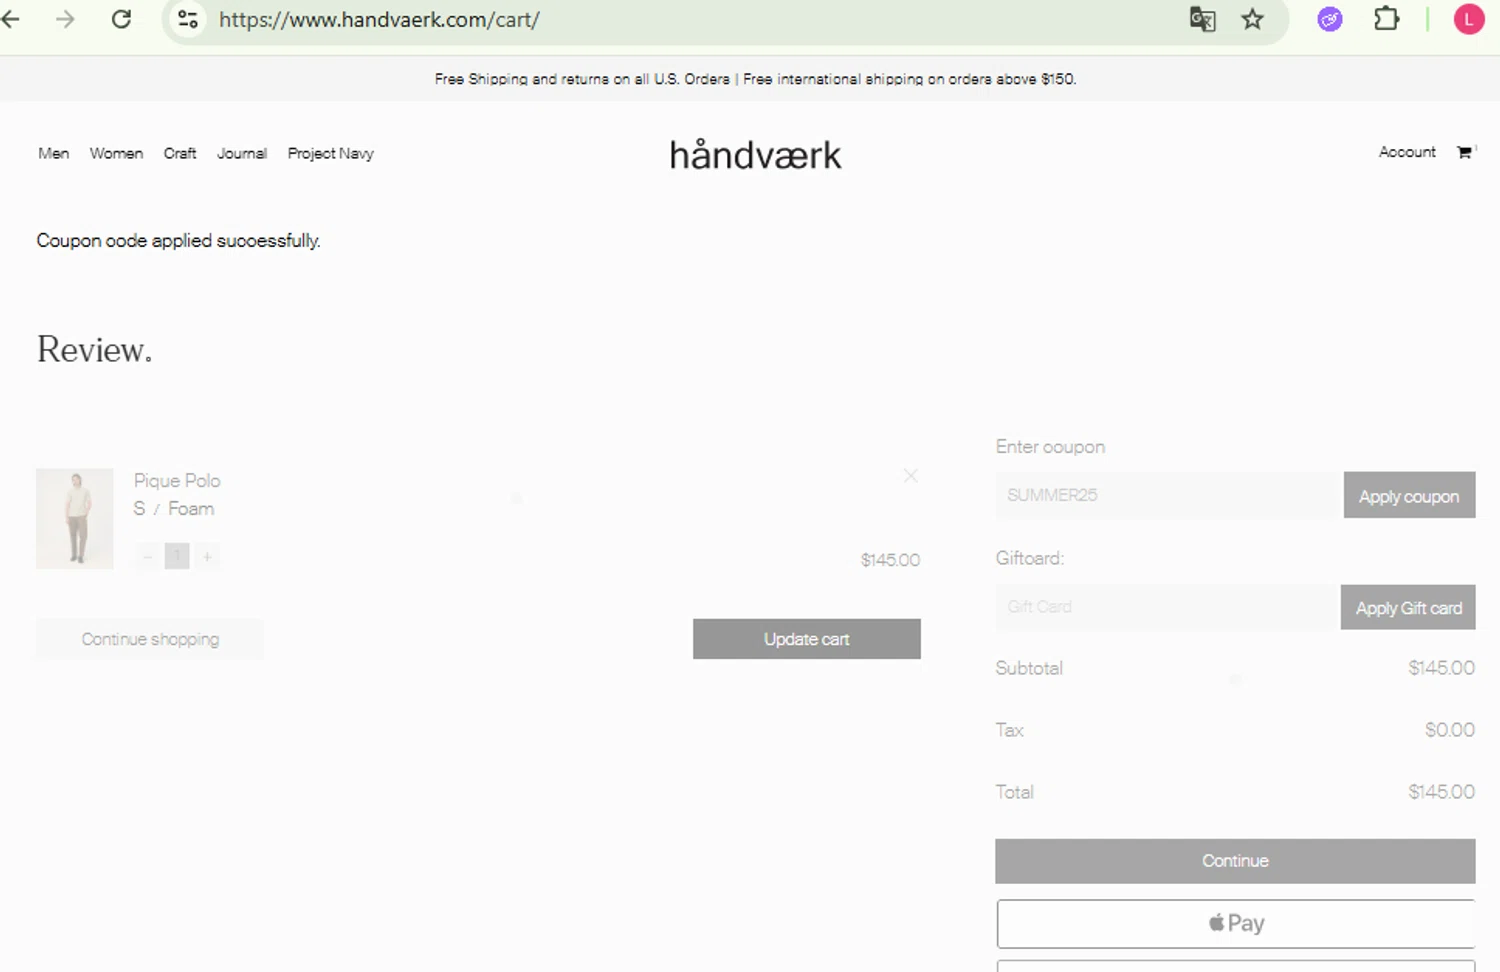The height and width of the screenshot is (972, 1500).
Task: Open the Pique Polo product name link
Action: pos(177,481)
